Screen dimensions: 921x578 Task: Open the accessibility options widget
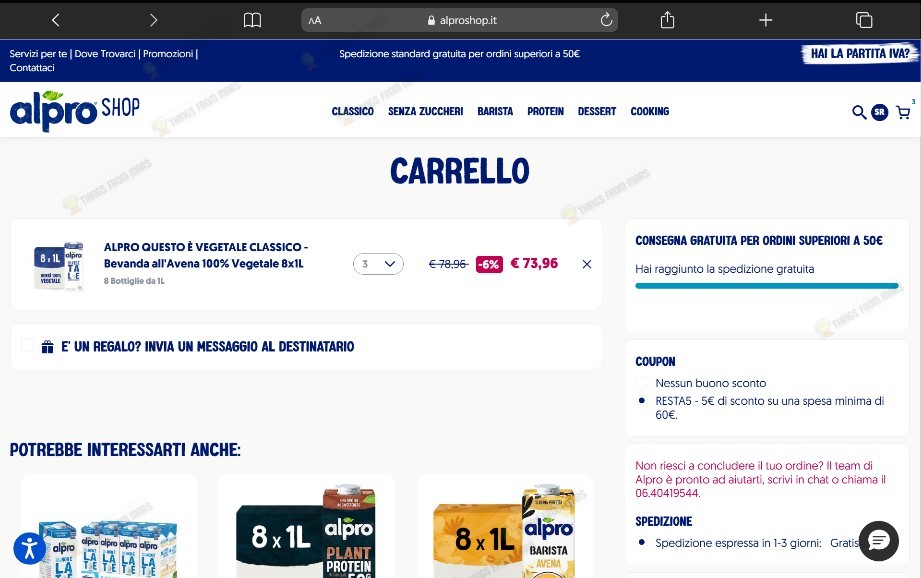pos(29,548)
